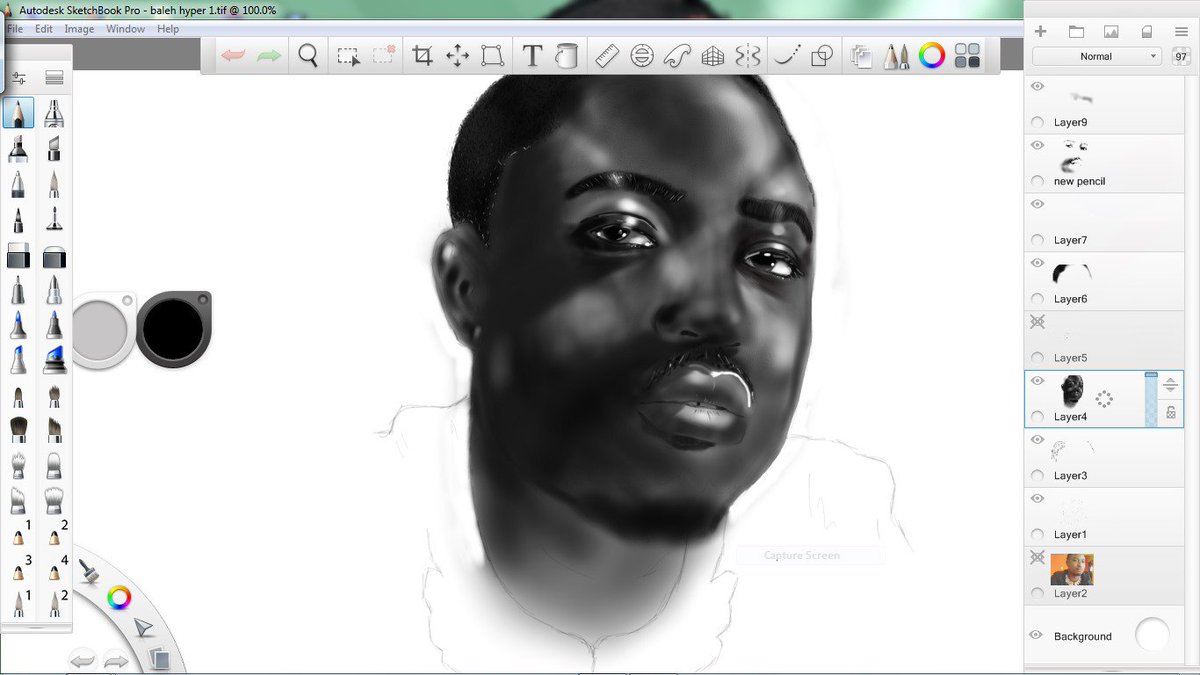The width and height of the screenshot is (1200, 675).
Task: Open the Help menu
Action: [168, 29]
